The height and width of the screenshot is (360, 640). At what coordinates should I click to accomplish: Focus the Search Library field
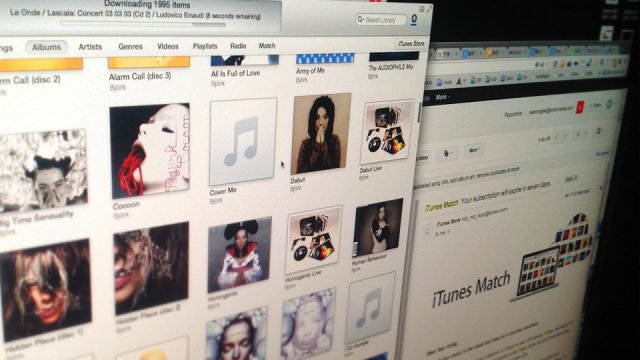[381, 19]
